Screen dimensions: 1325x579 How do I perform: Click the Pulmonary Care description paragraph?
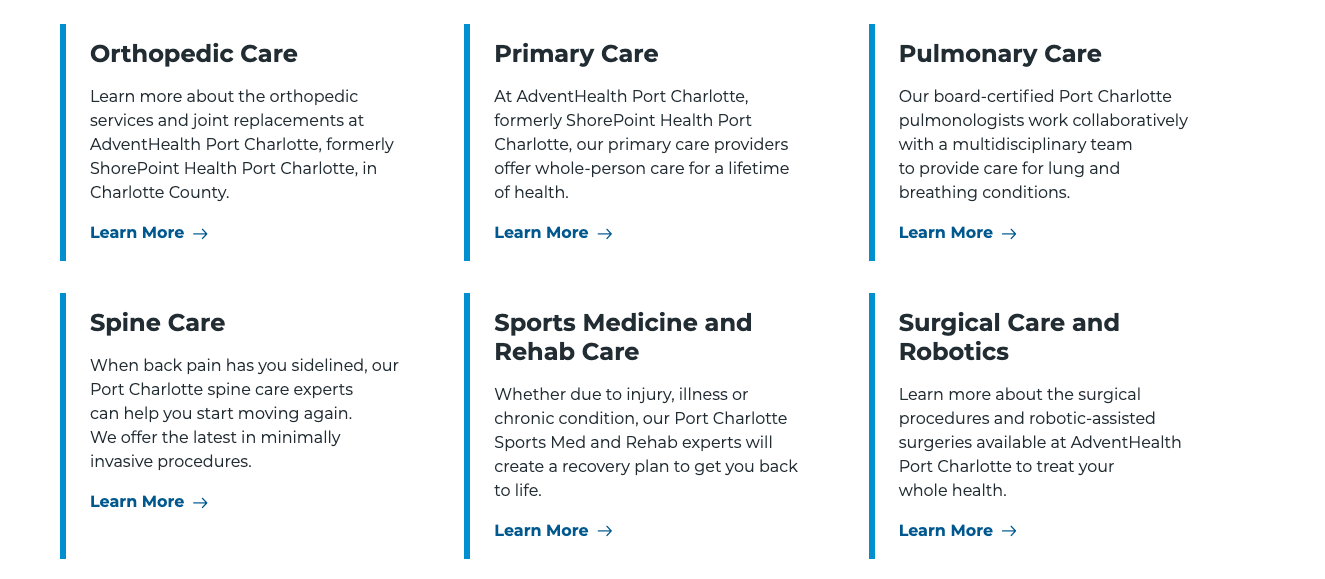tap(1042, 145)
